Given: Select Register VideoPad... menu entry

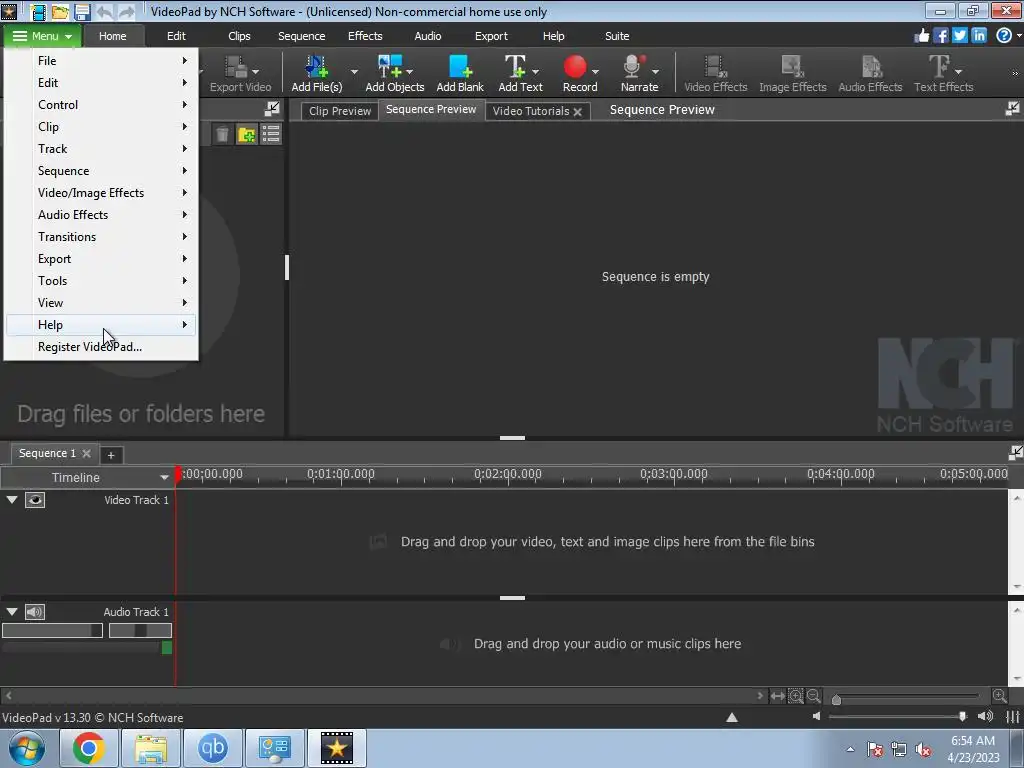Looking at the screenshot, I should [101, 347].
